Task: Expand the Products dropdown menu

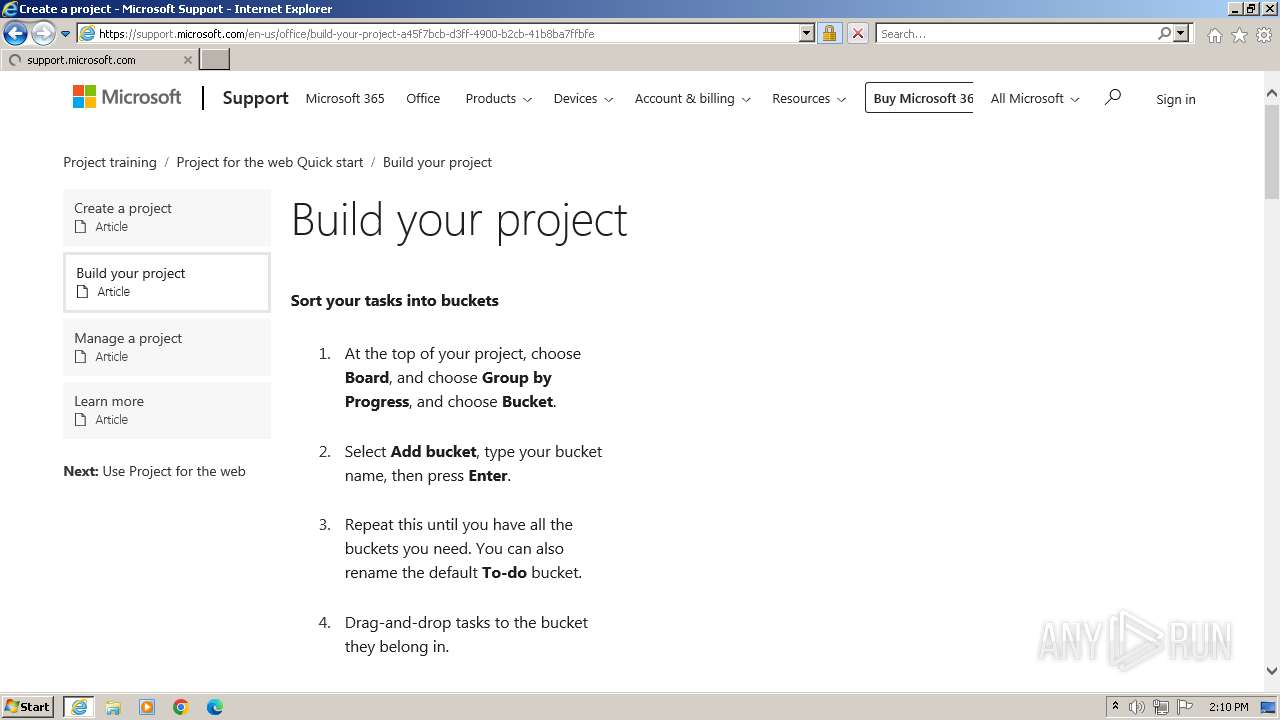Action: pyautogui.click(x=498, y=98)
